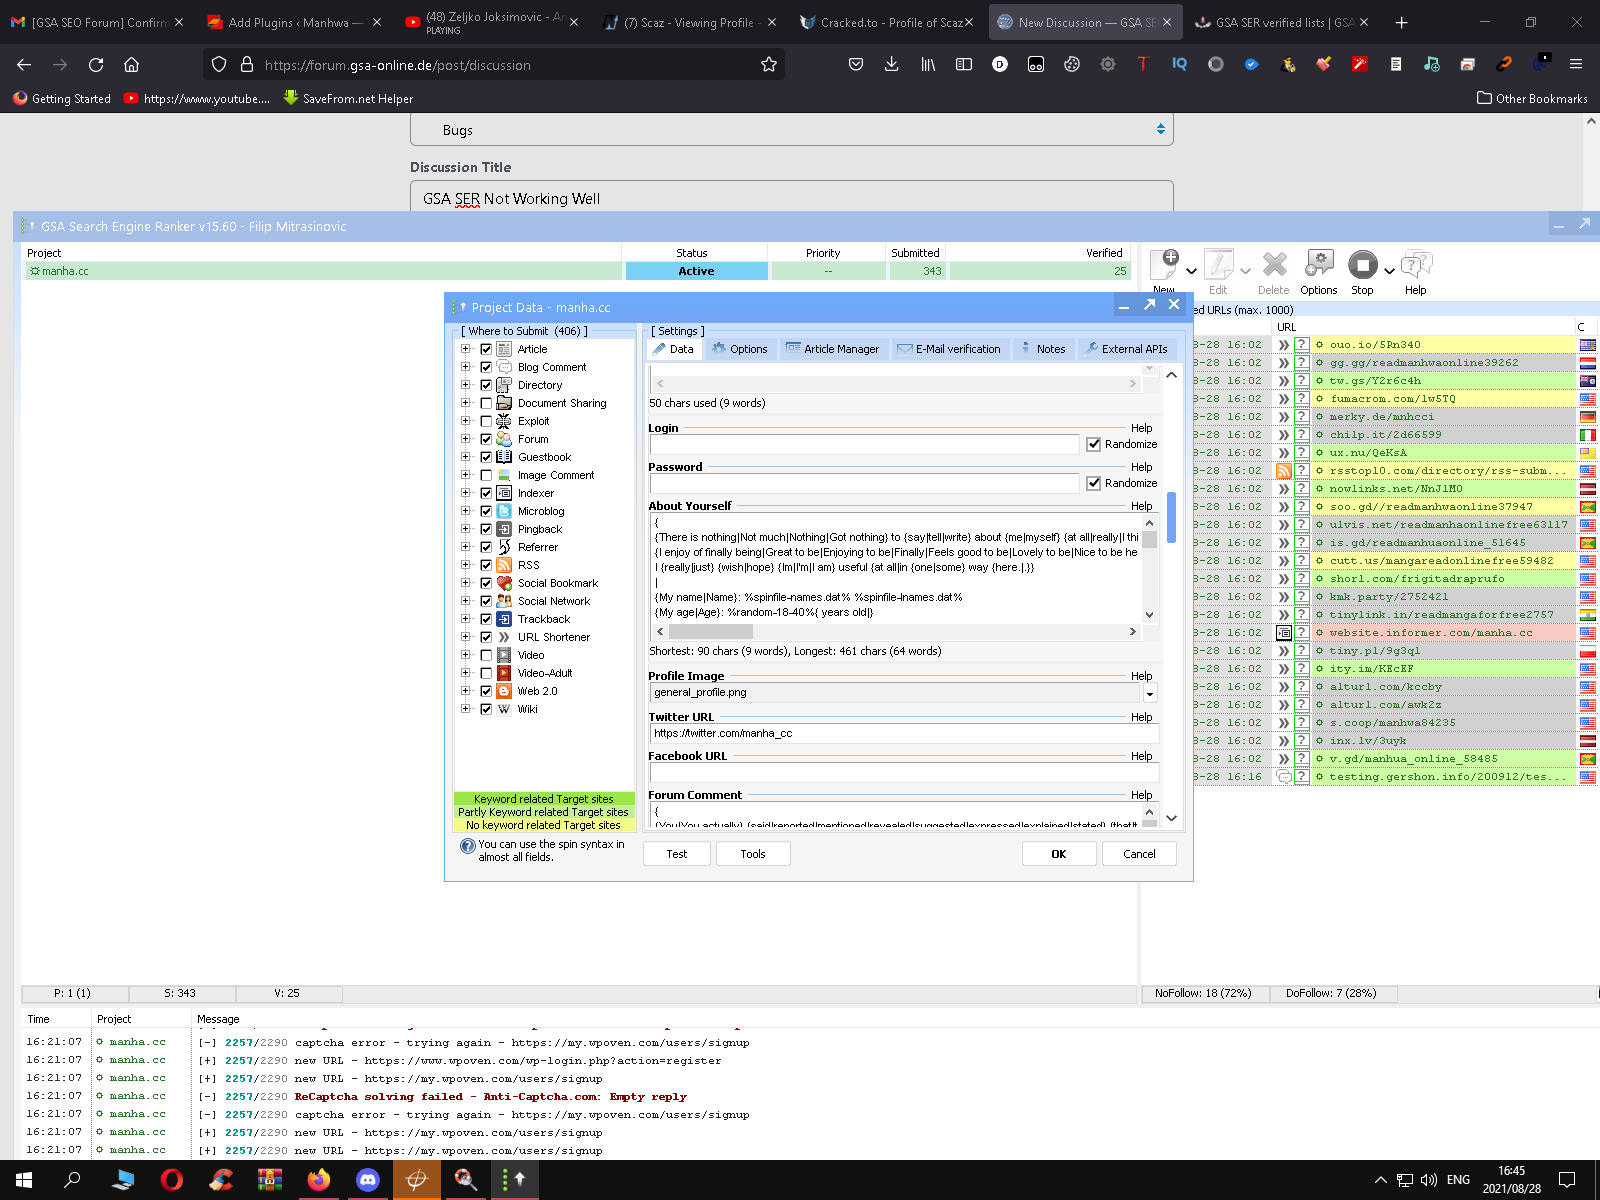This screenshot has width=1600, height=1200.
Task: Click the RSS orange feed icon in tree
Action: (504, 565)
